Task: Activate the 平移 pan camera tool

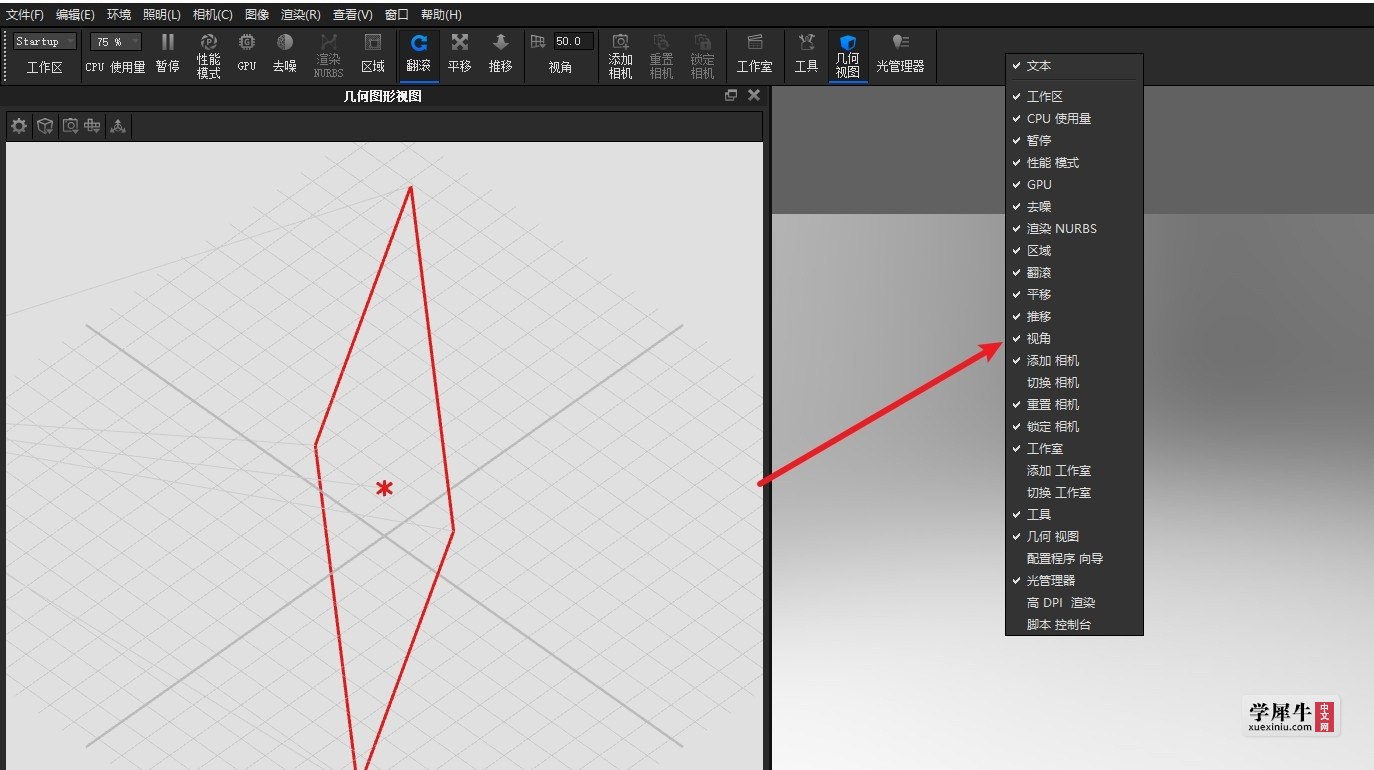Action: point(460,42)
